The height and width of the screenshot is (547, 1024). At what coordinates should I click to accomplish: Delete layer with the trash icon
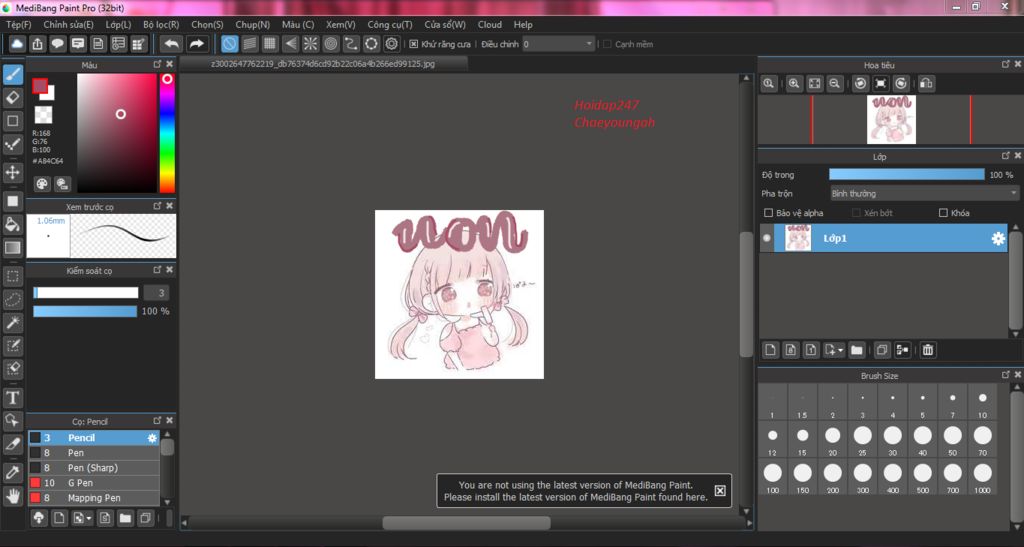click(927, 350)
